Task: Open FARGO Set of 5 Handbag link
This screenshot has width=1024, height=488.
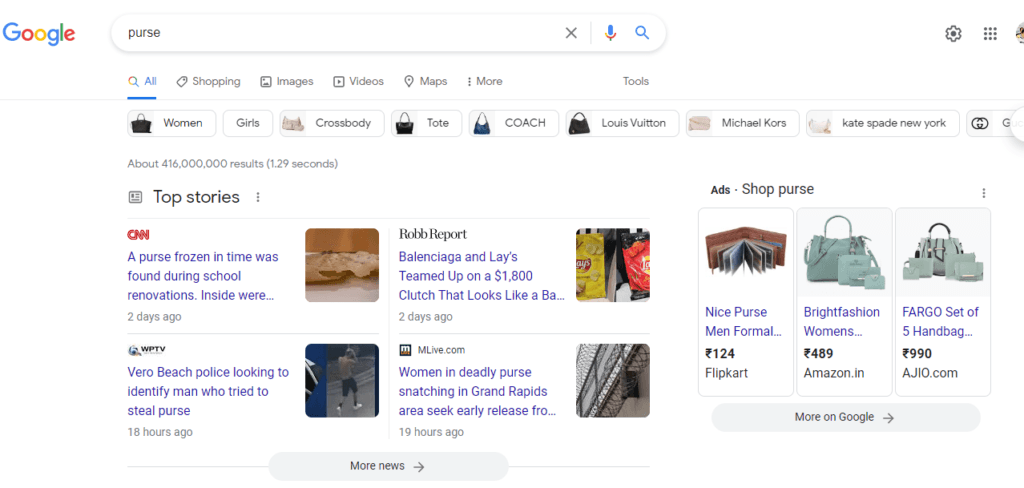Action: [940, 321]
